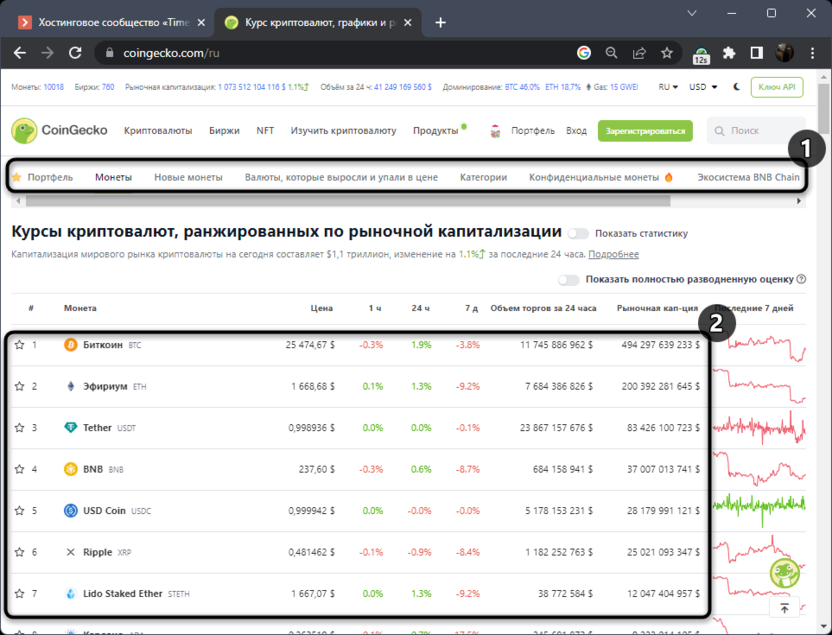Jump to top with the arrow button

(x=784, y=608)
